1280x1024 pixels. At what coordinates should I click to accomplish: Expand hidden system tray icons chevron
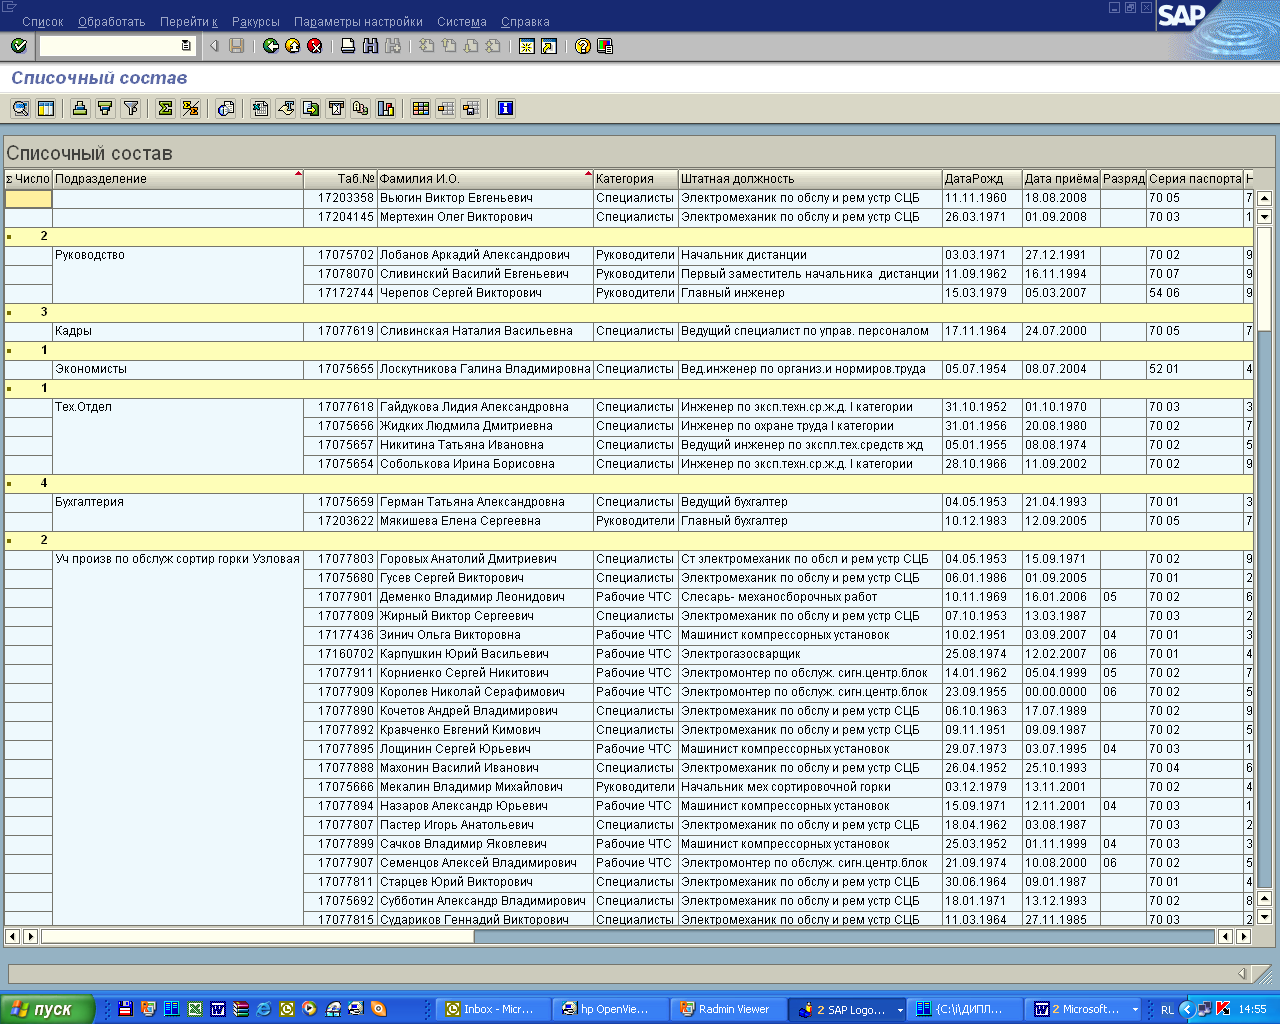click(1187, 1010)
